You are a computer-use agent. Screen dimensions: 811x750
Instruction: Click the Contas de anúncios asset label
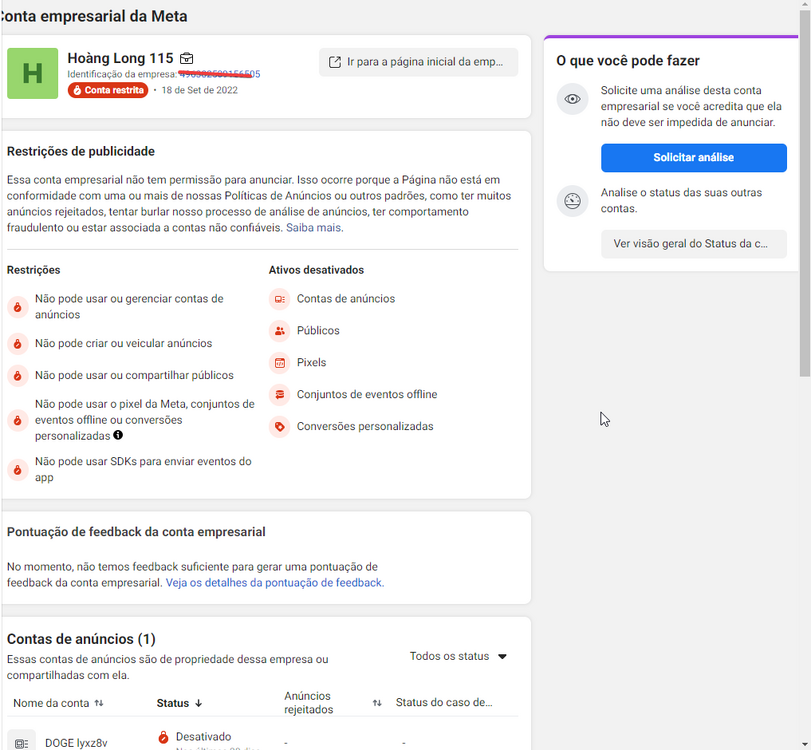tap(346, 299)
